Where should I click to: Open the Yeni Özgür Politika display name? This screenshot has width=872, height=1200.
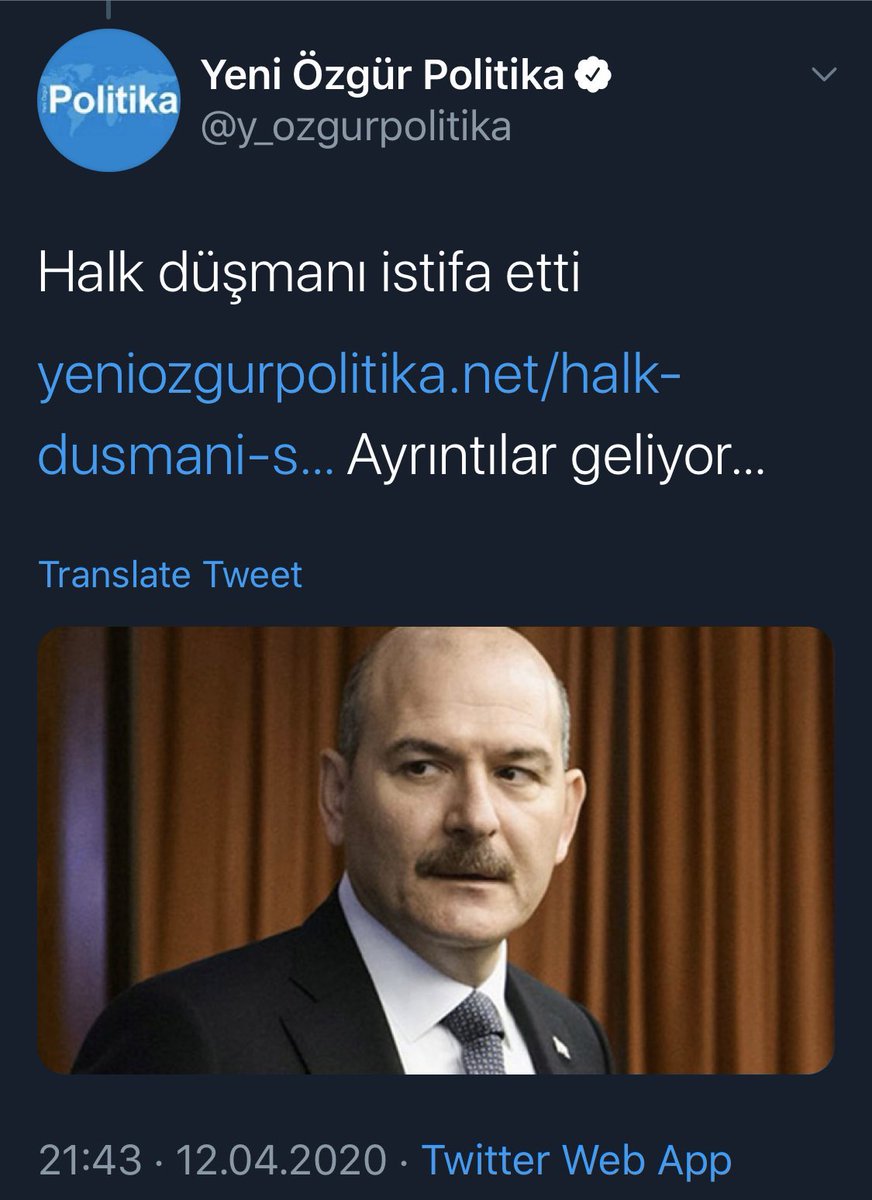(x=383, y=76)
